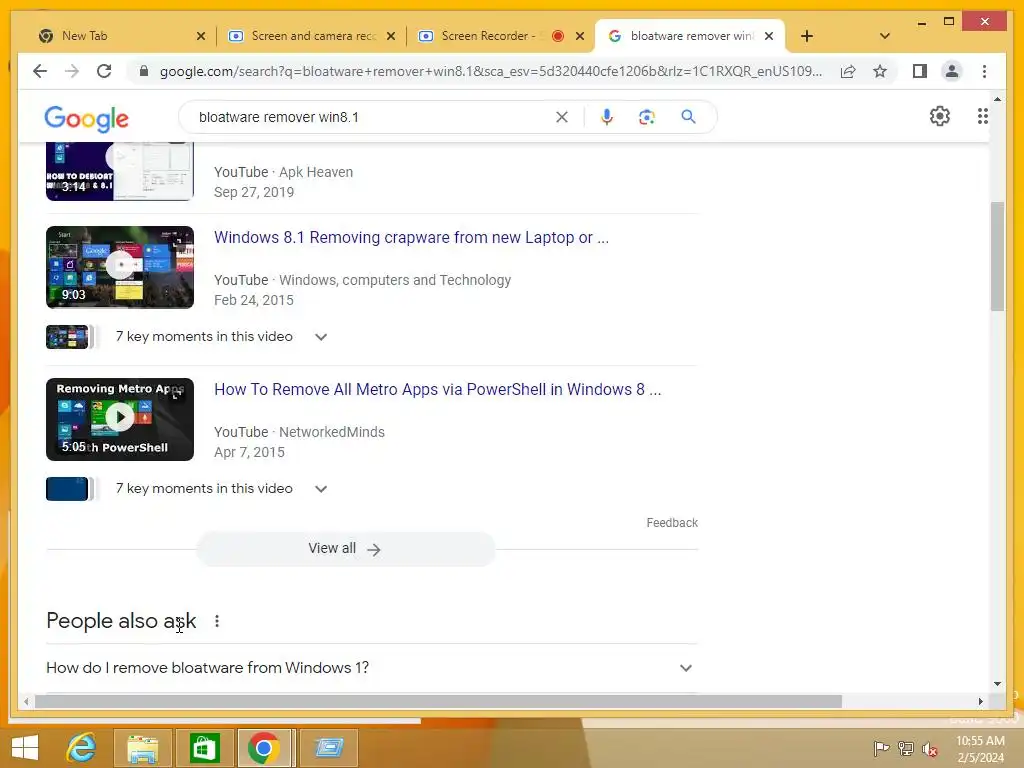
Task: Click scroll right arrow at bottom
Action: pos(980,701)
